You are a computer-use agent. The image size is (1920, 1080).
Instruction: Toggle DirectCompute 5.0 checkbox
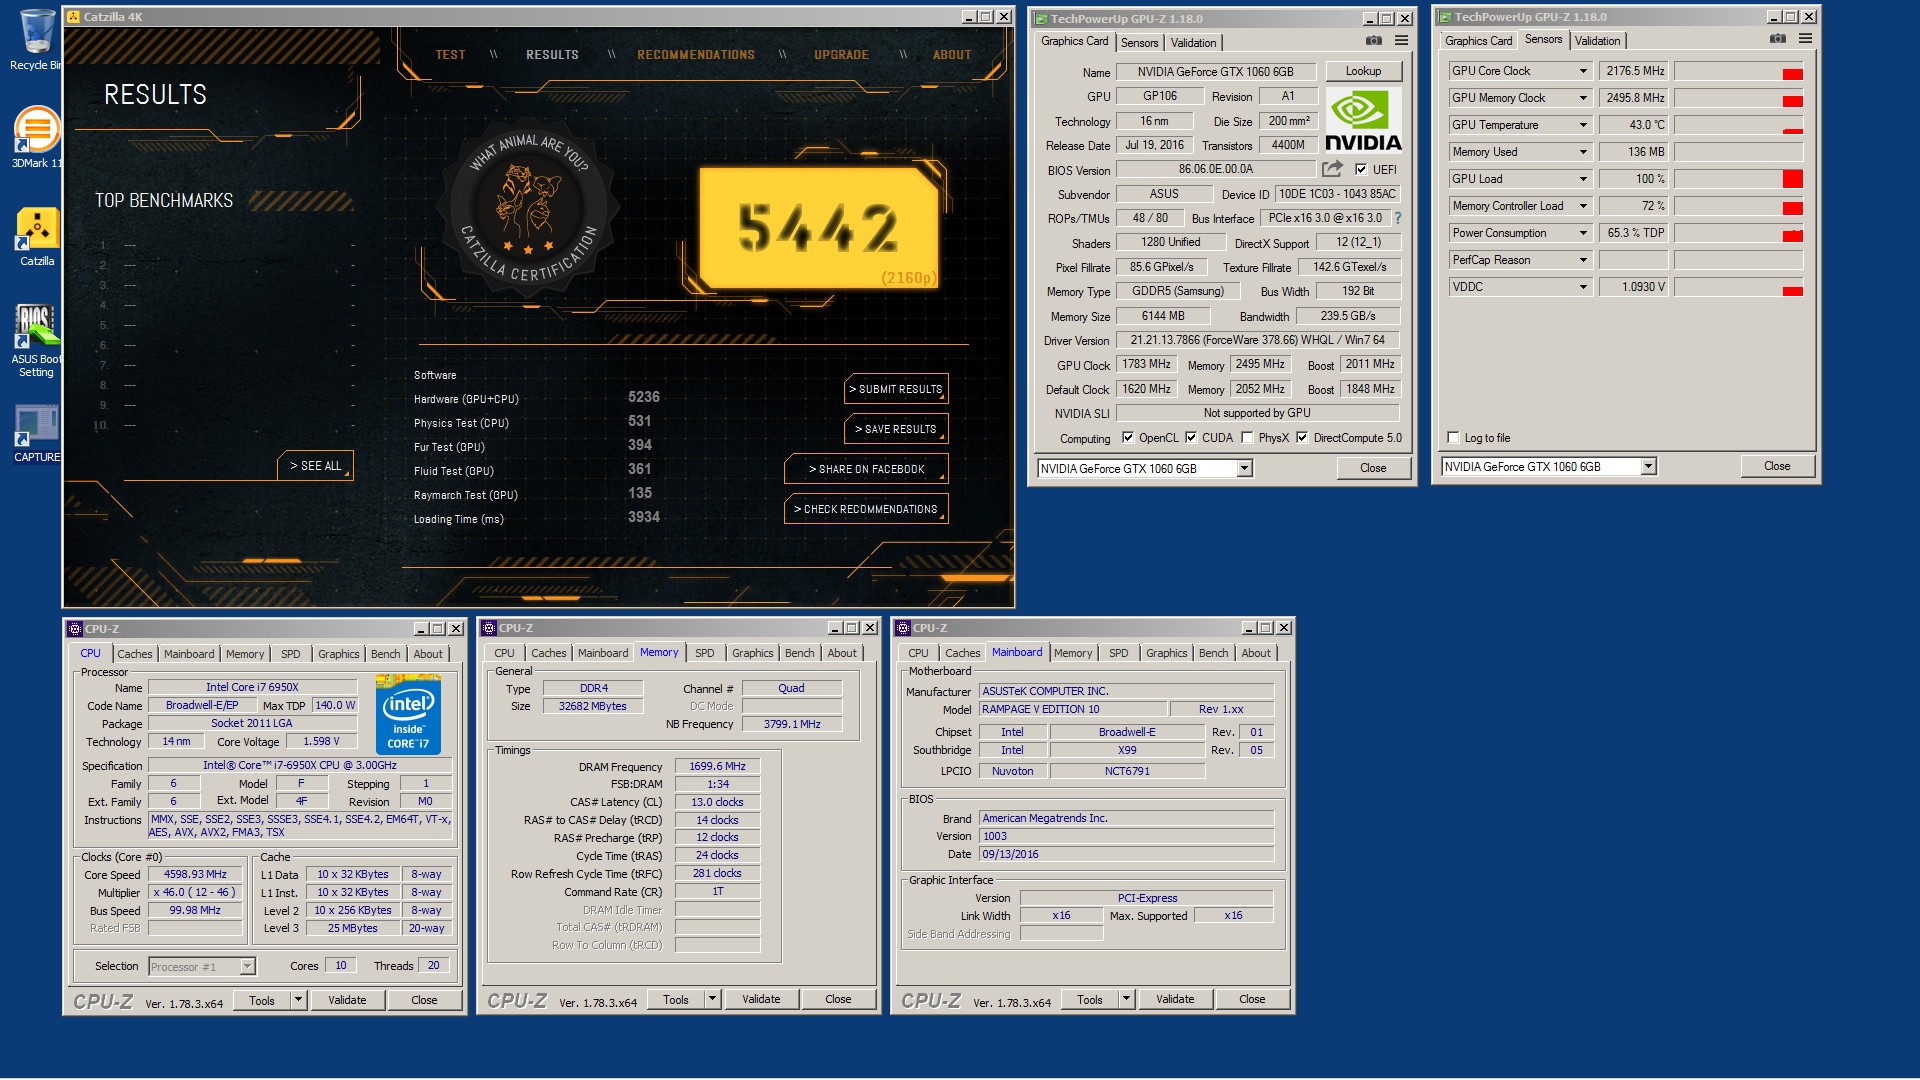1302,438
